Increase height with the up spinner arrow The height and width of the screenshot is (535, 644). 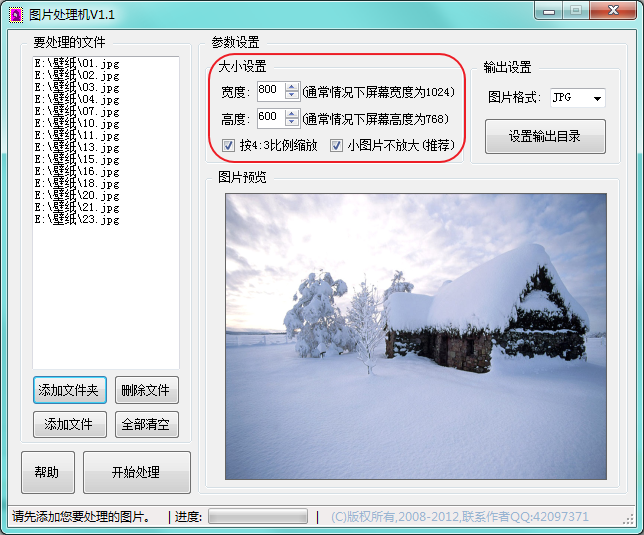click(x=292, y=114)
